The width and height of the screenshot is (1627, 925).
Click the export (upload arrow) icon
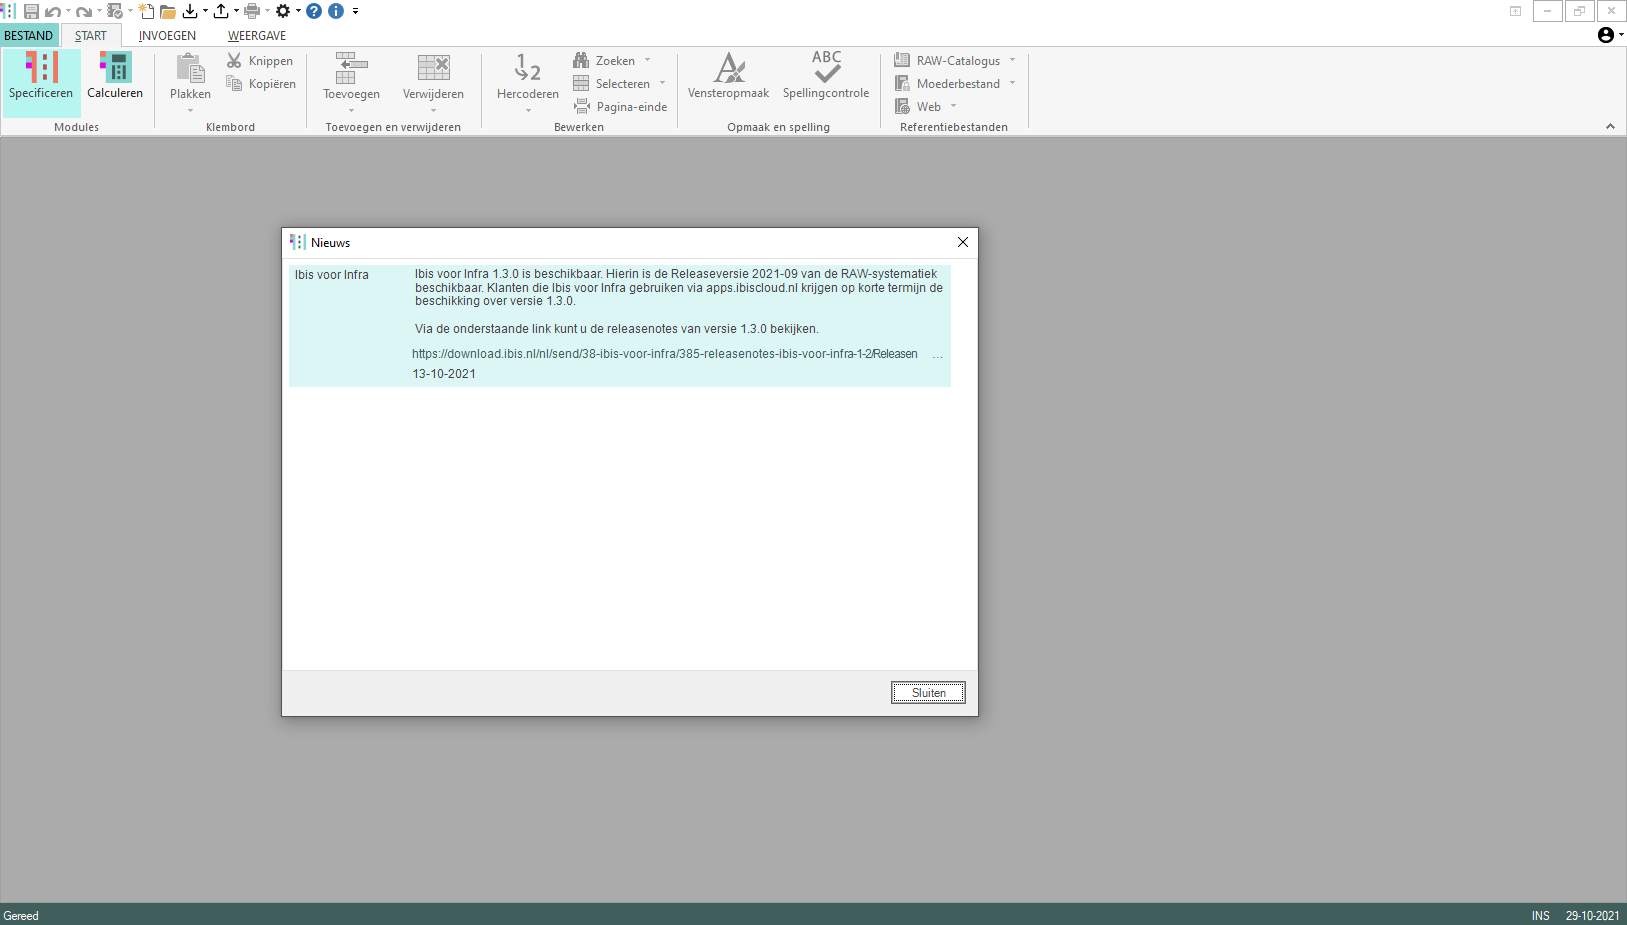coord(221,11)
